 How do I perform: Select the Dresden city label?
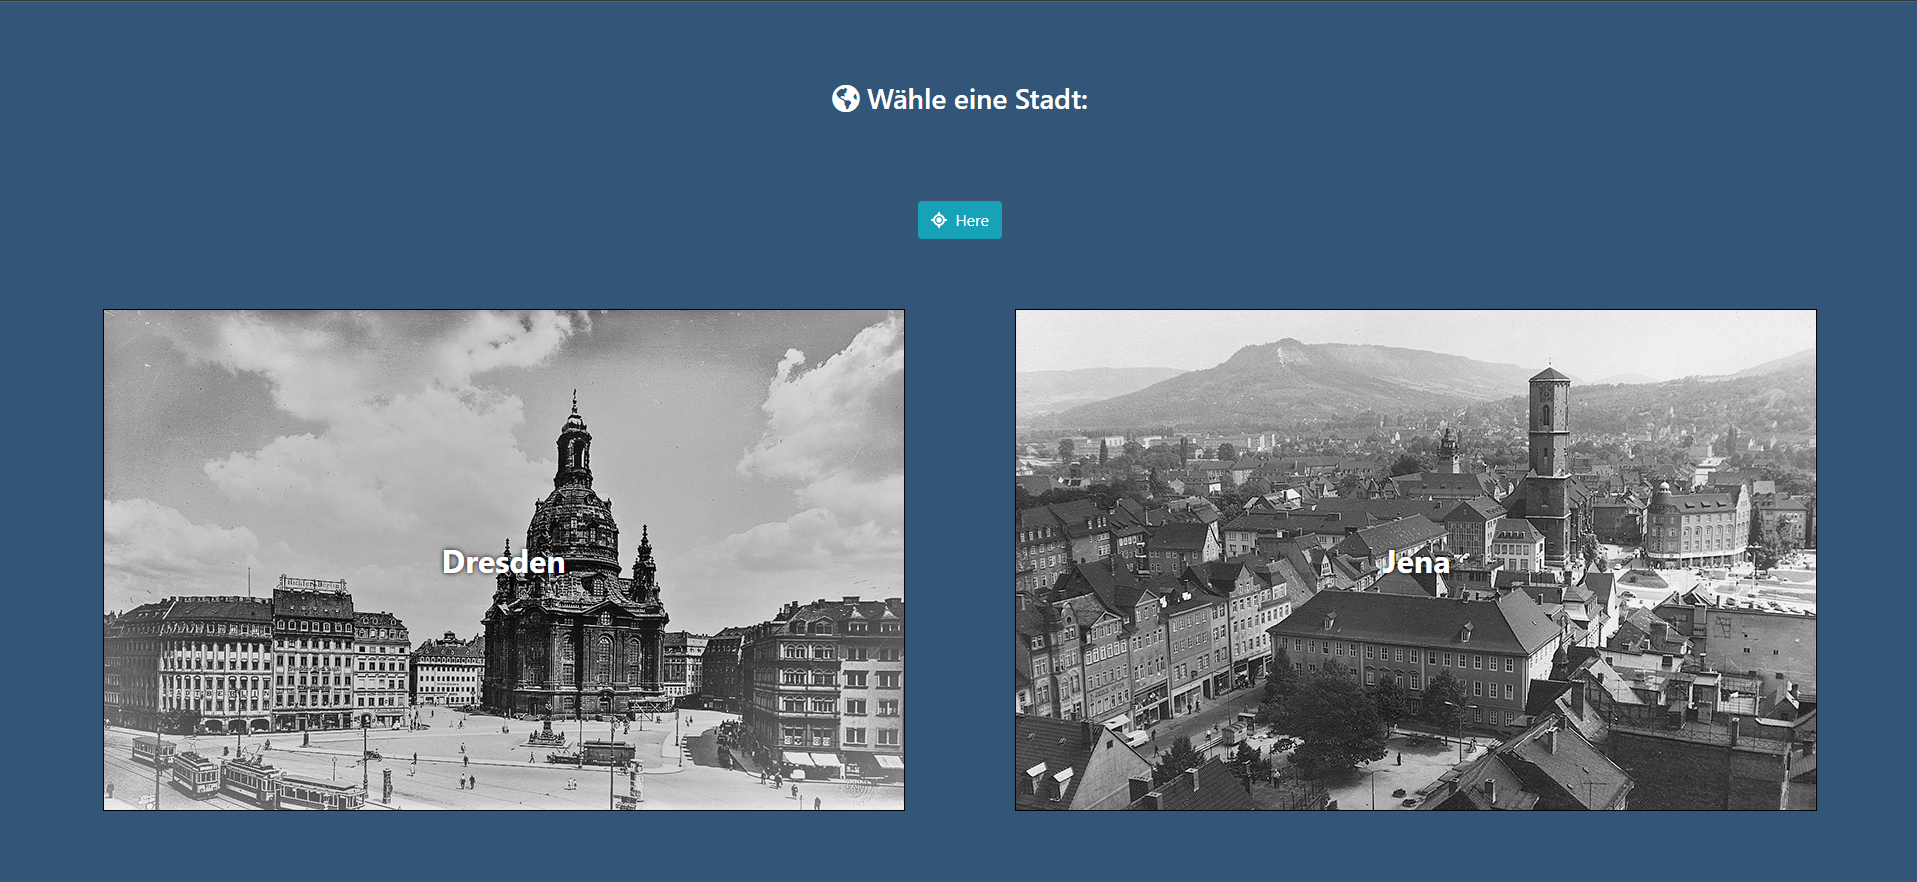tap(503, 562)
